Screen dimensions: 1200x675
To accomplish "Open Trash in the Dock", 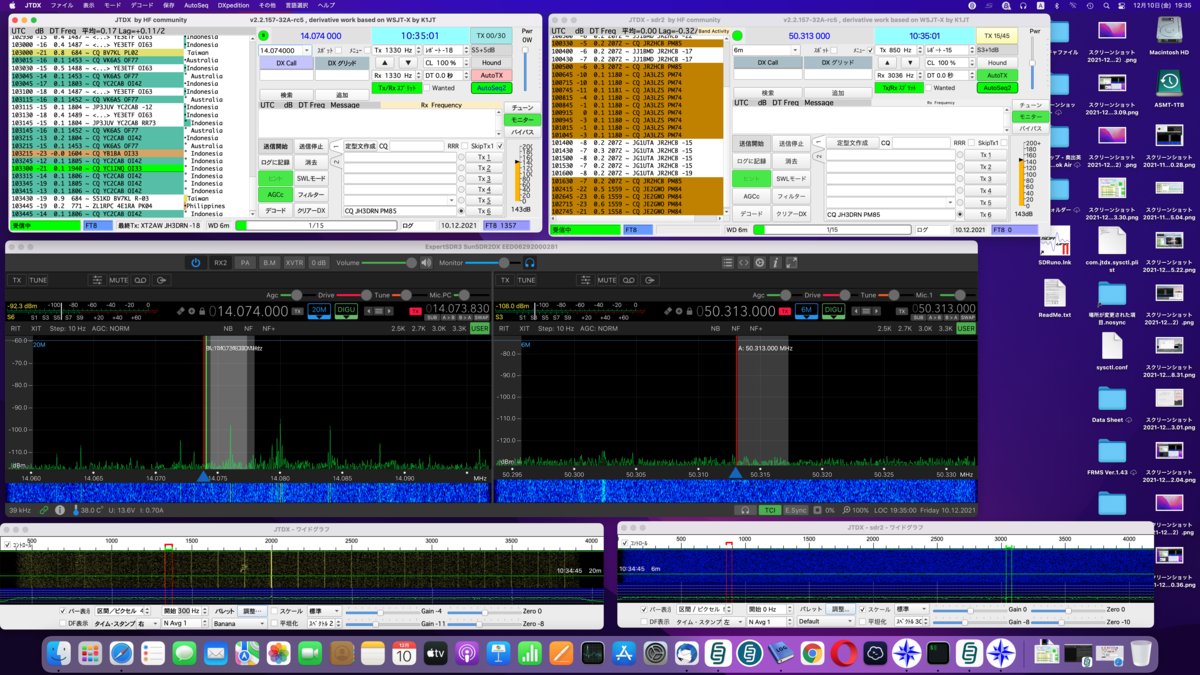I will [1141, 654].
